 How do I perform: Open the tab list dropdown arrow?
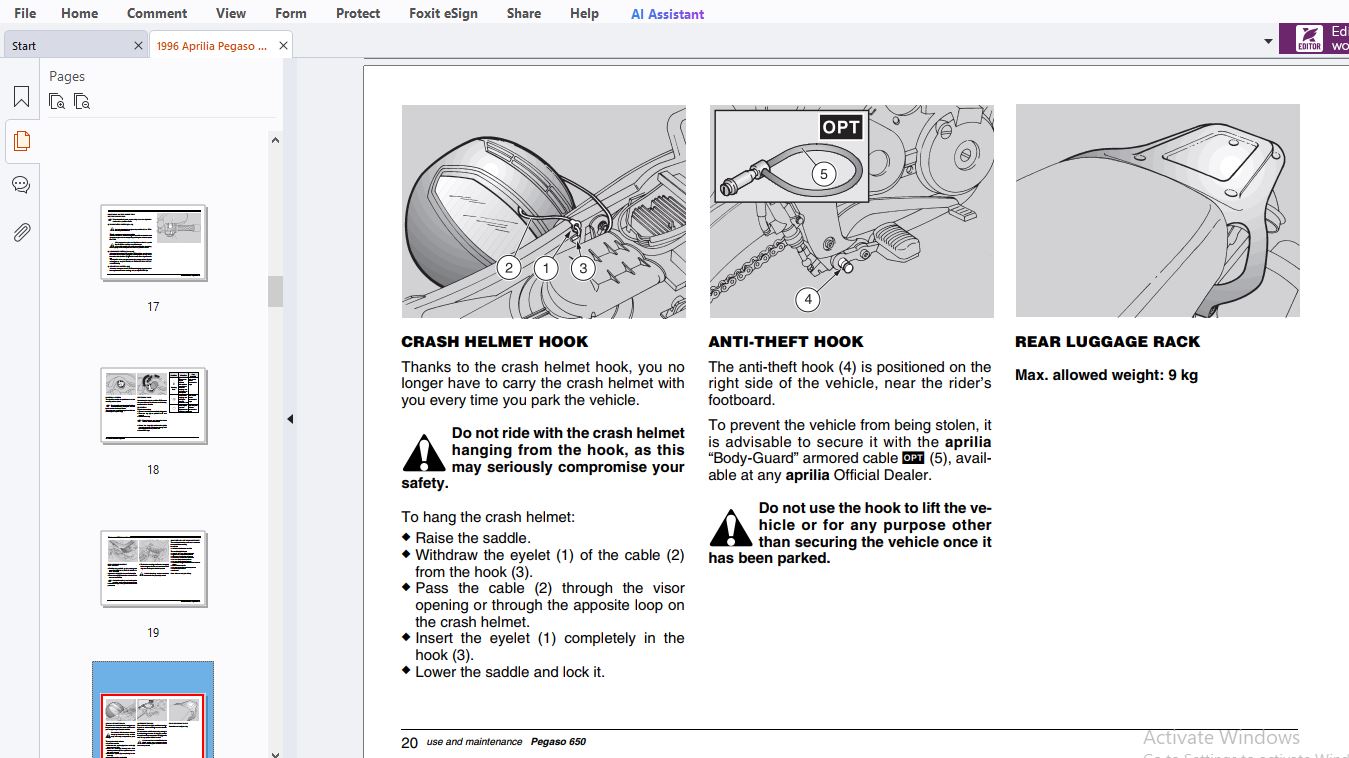click(x=1268, y=42)
